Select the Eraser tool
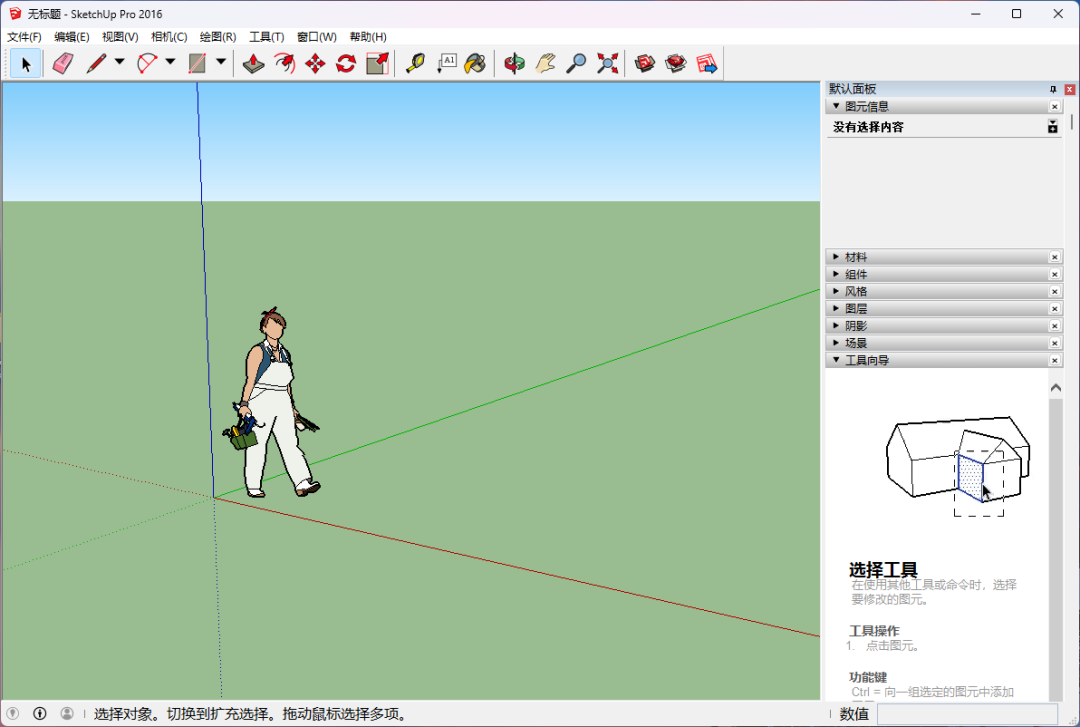This screenshot has height=727, width=1080. tap(63, 64)
